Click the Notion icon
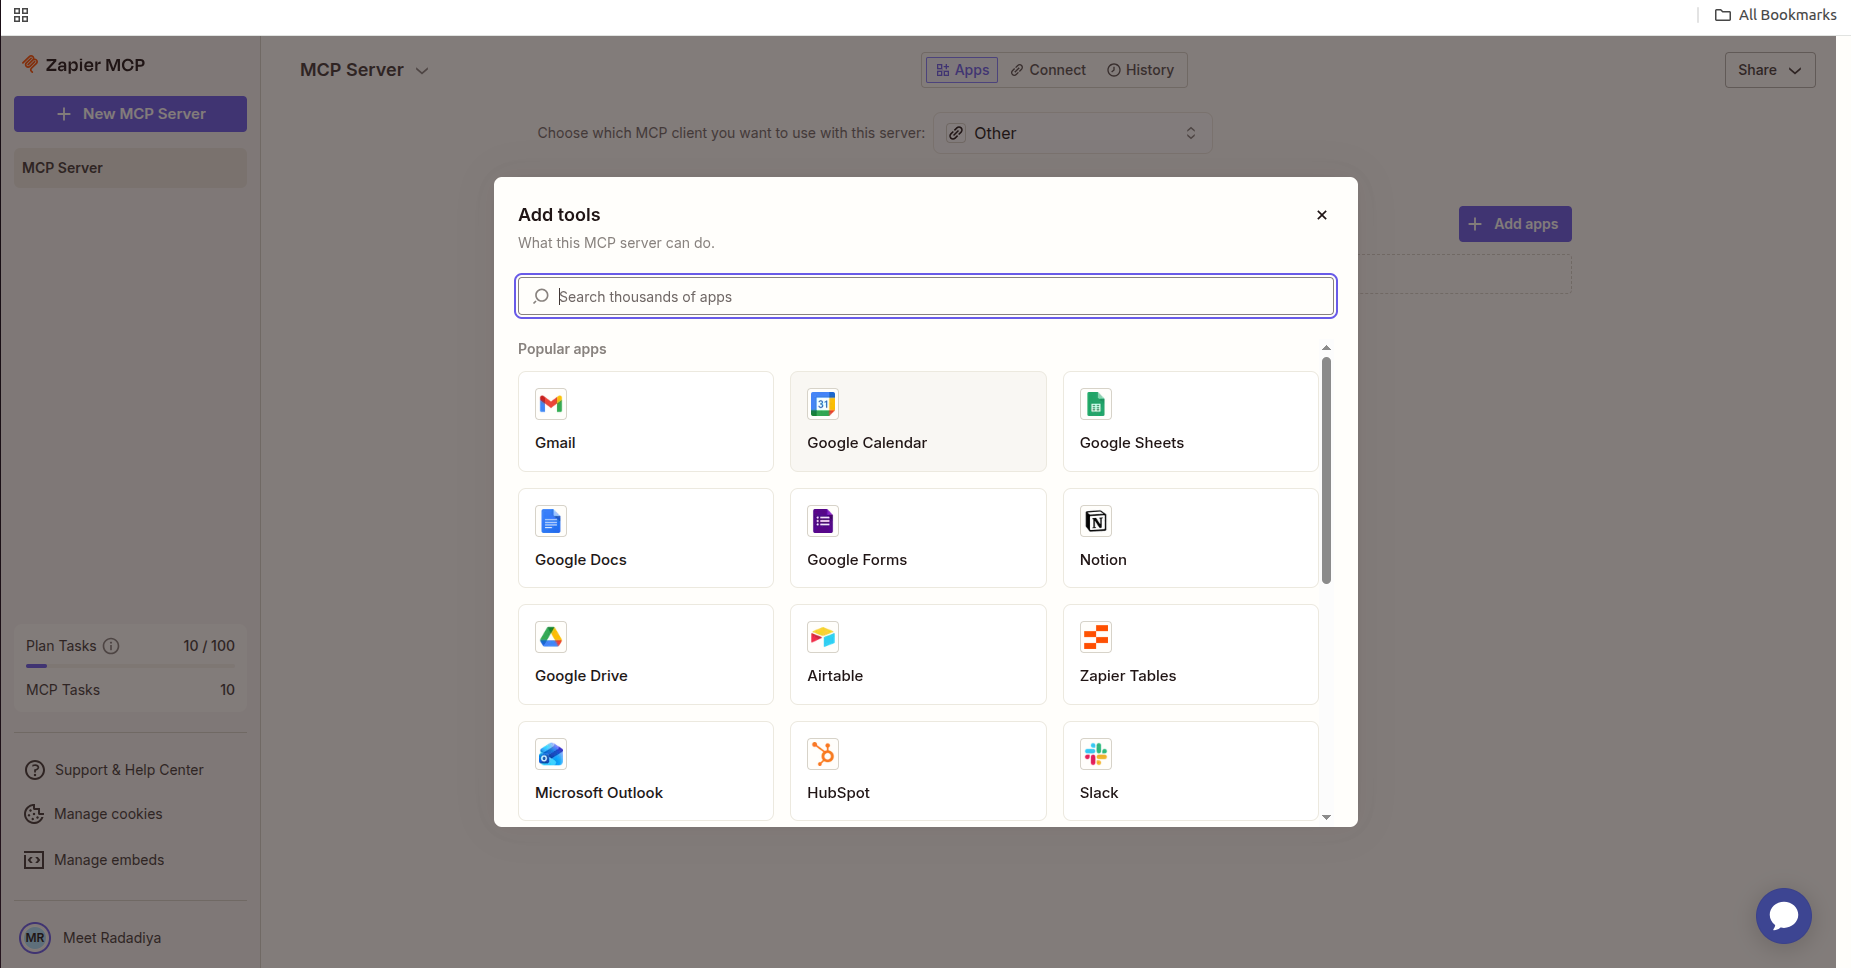The height and width of the screenshot is (968, 1851). (x=1096, y=521)
